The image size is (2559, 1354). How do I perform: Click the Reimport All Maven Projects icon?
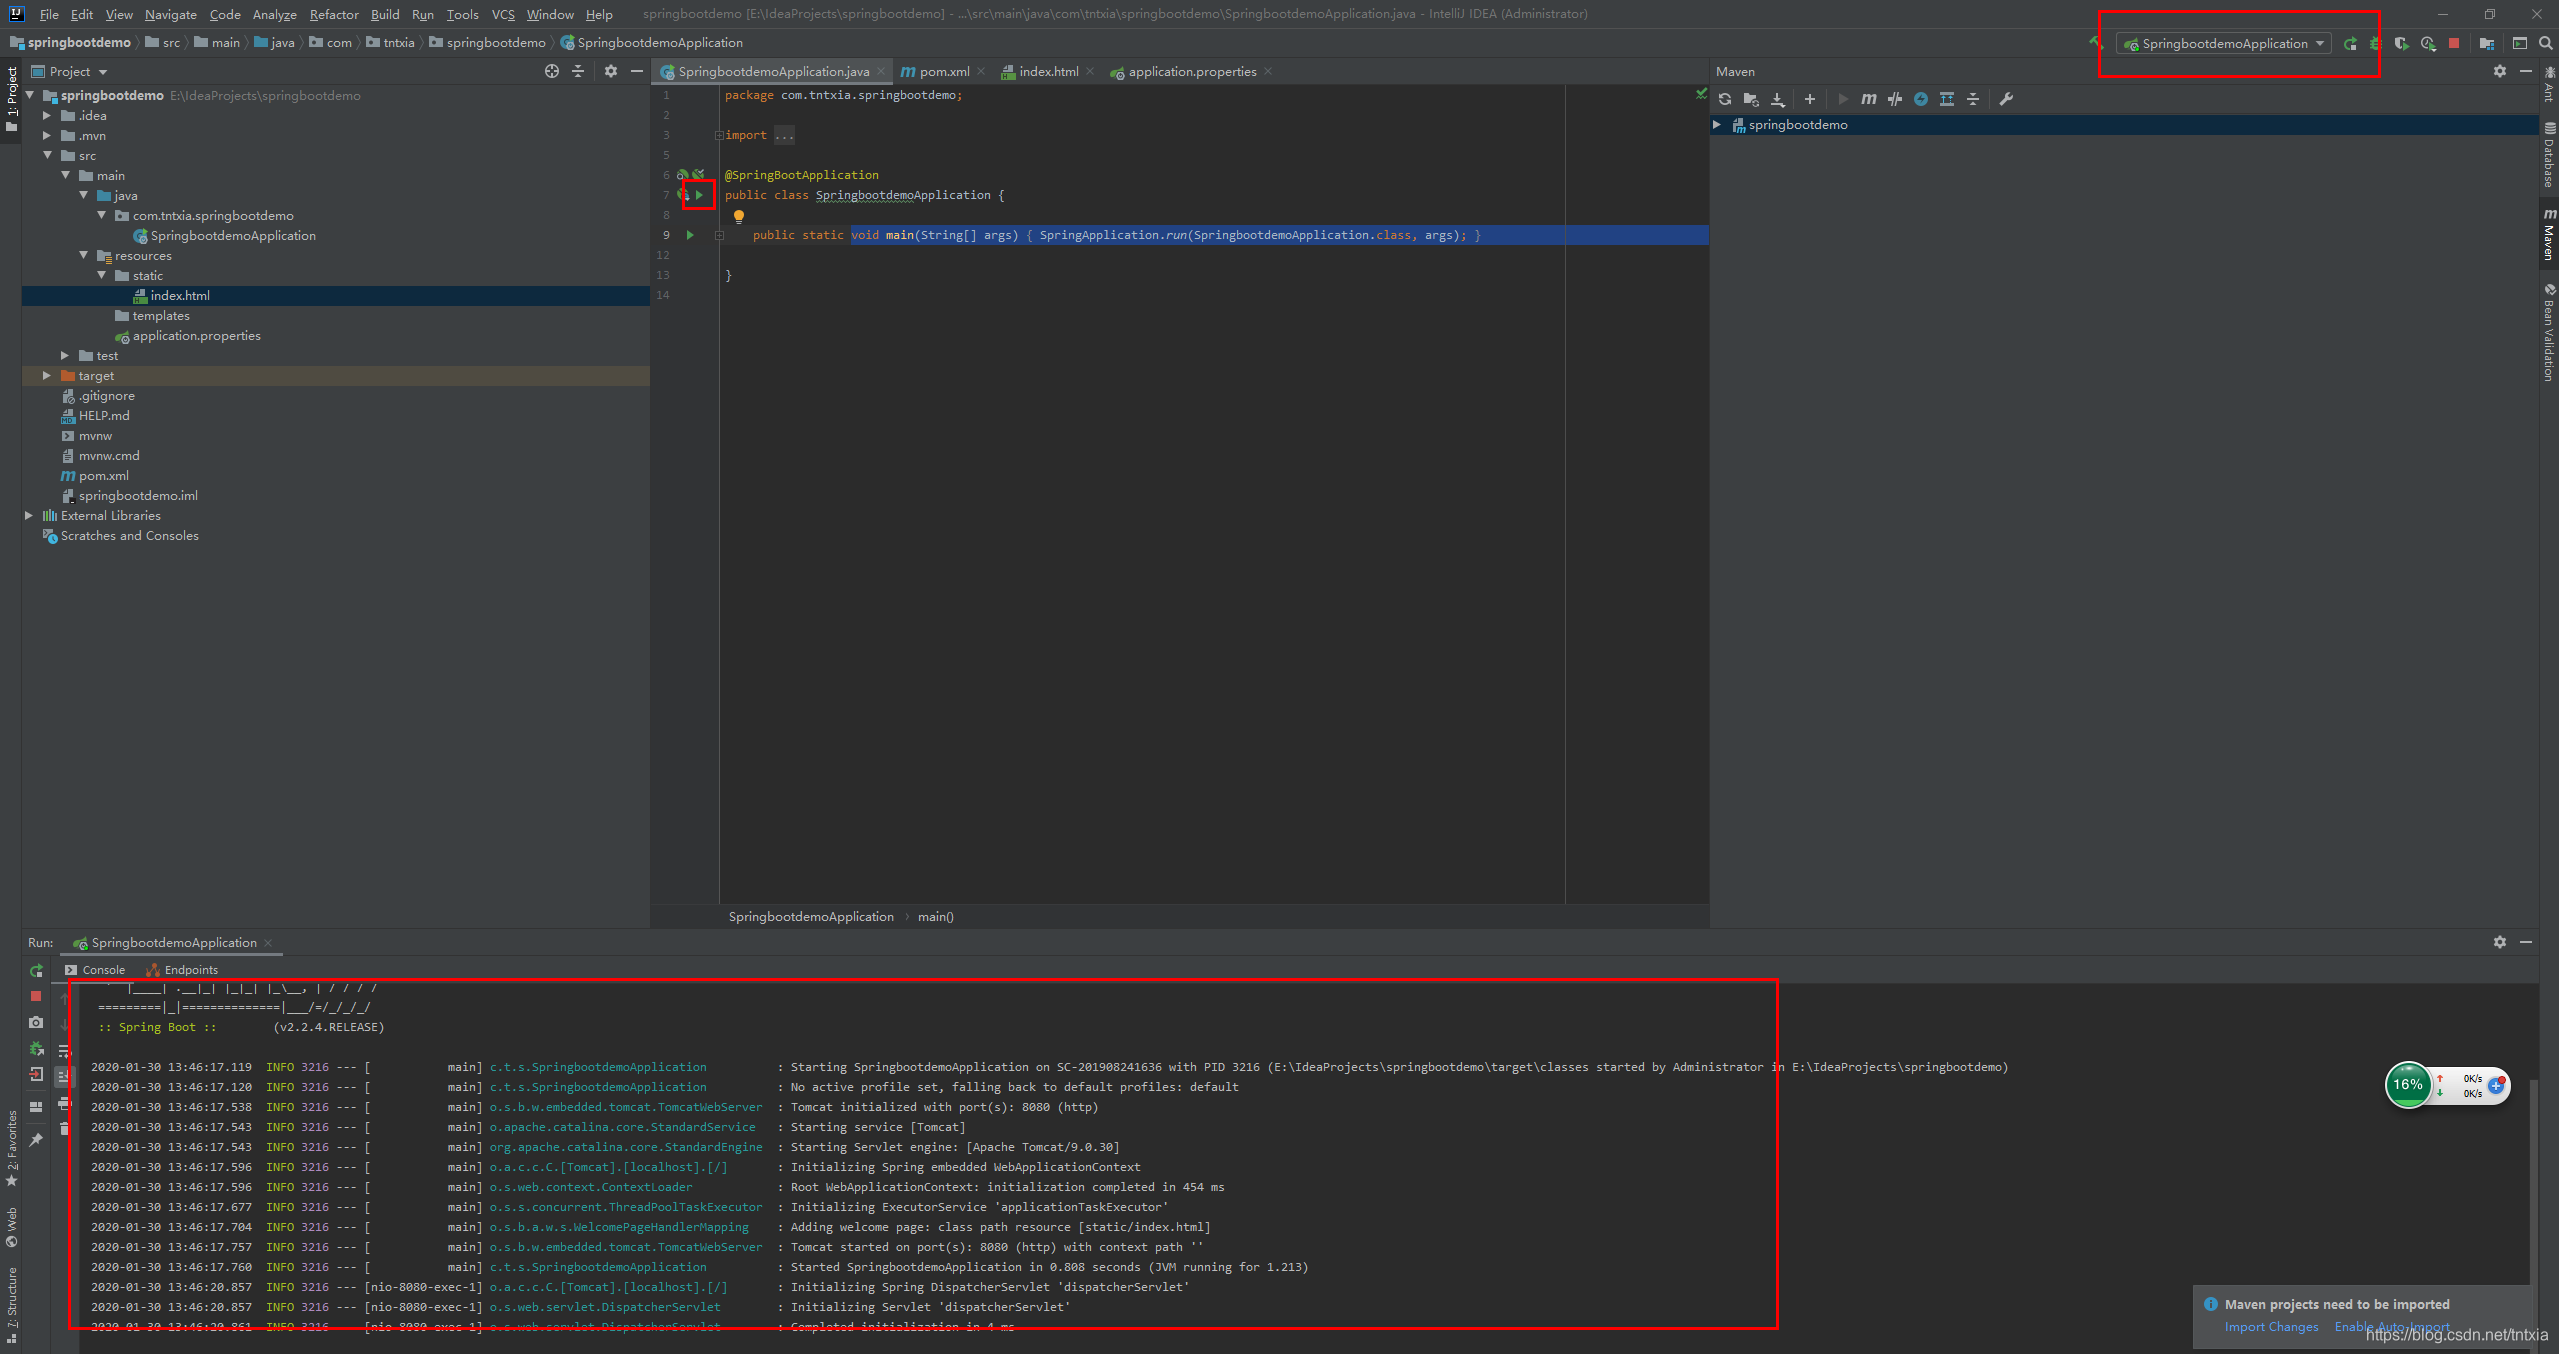click(x=1725, y=99)
